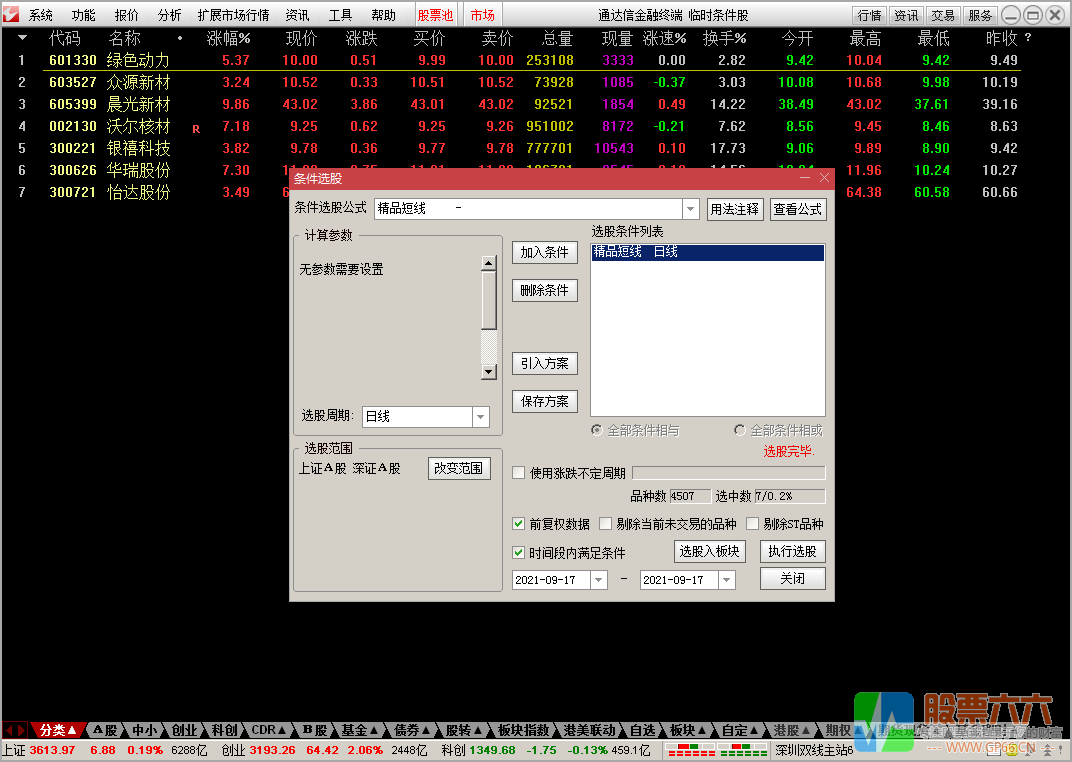Click the left arrow in the bottom tab scroller

(x=8, y=731)
